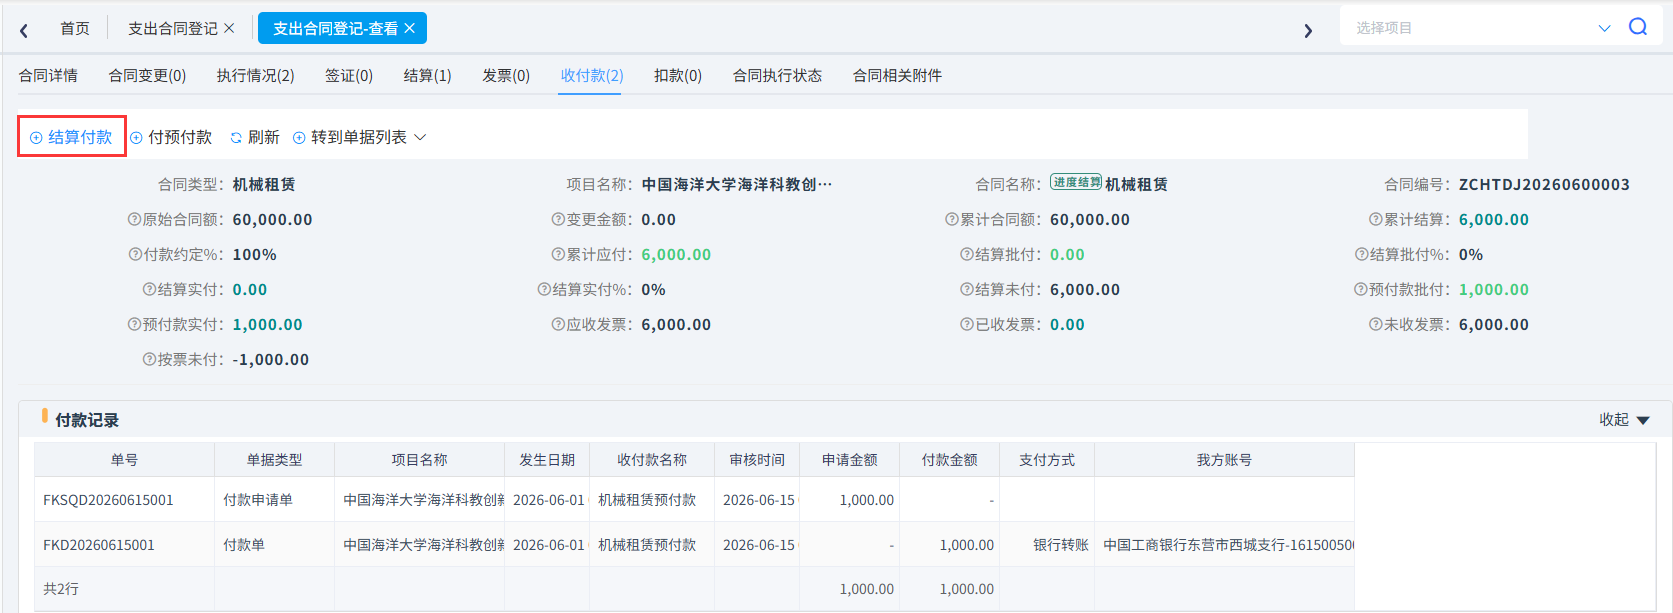Click the 刷新 refresh icon
This screenshot has height=613, width=1673.
[x=236, y=138]
